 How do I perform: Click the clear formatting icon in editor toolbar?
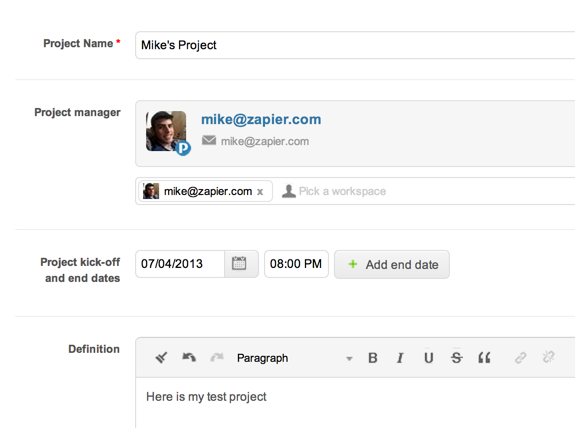(161, 357)
